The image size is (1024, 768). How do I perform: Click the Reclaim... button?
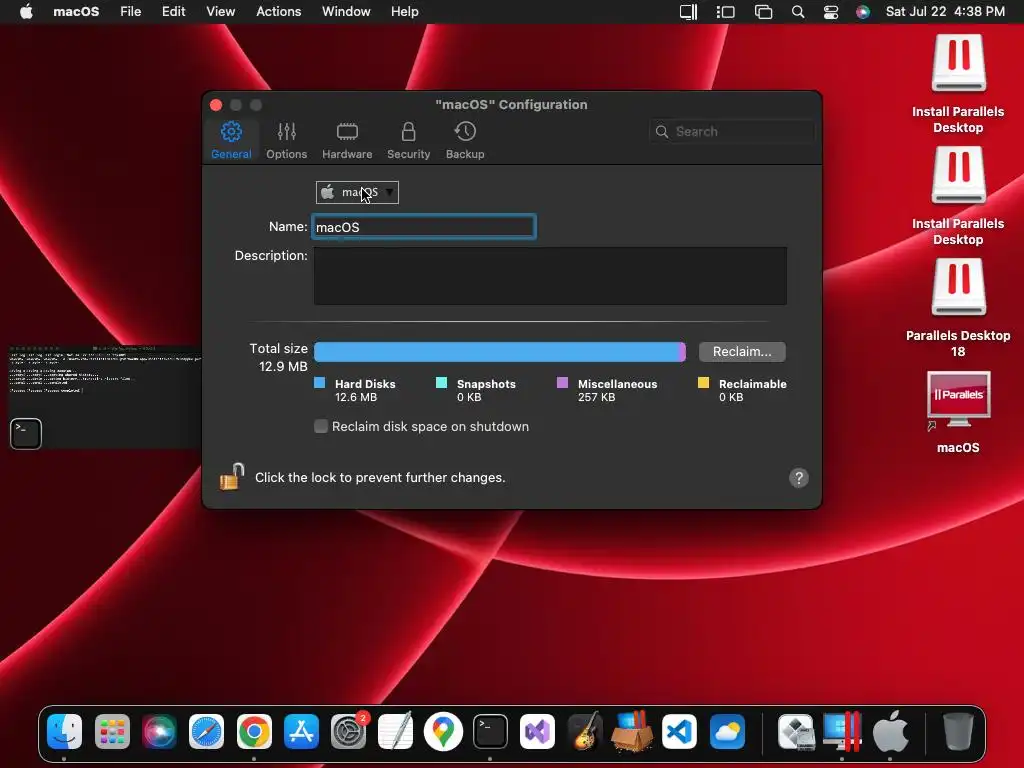742,351
